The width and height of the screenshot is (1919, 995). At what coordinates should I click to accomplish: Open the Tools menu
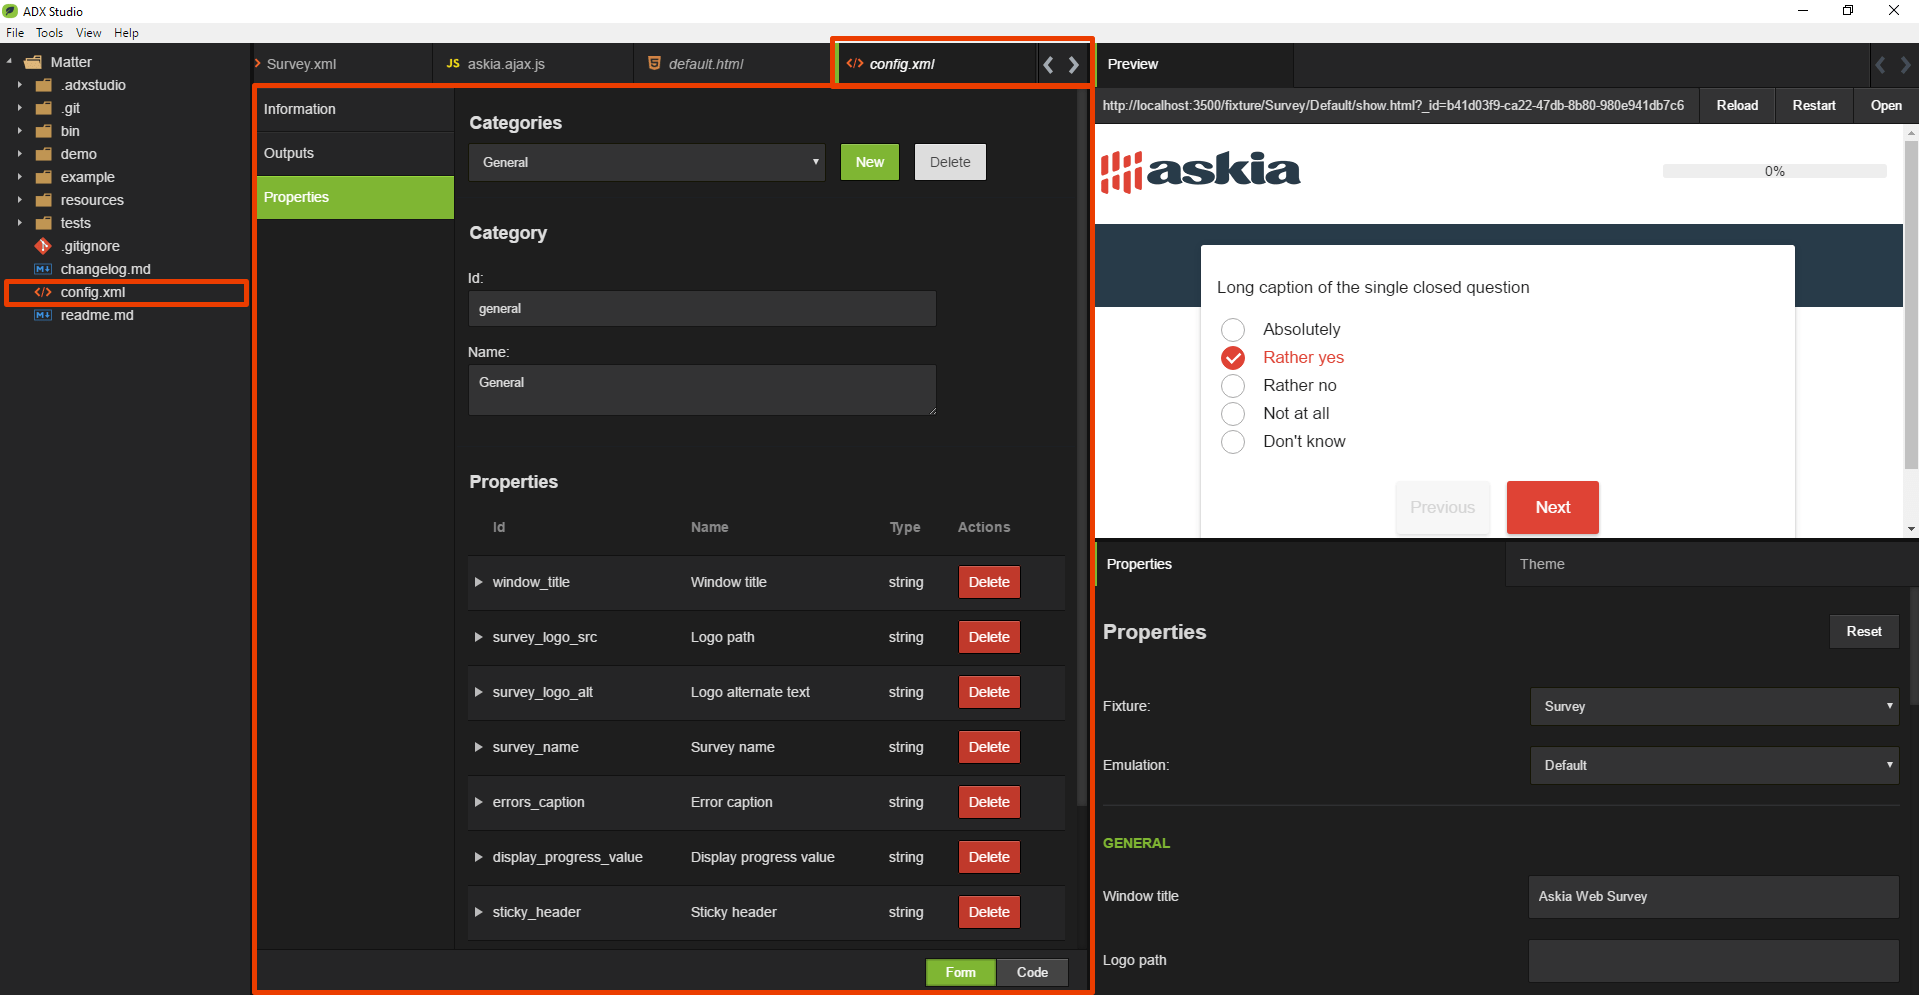pos(49,33)
